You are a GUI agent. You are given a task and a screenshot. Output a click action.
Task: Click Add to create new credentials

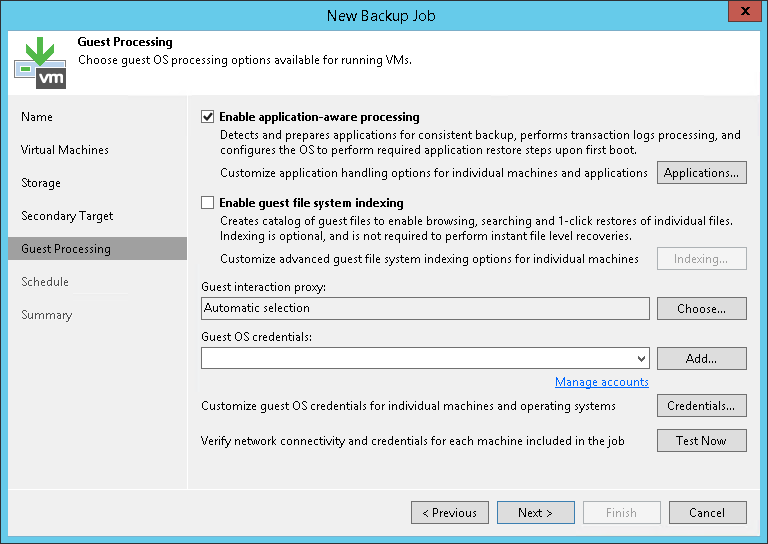tap(701, 358)
